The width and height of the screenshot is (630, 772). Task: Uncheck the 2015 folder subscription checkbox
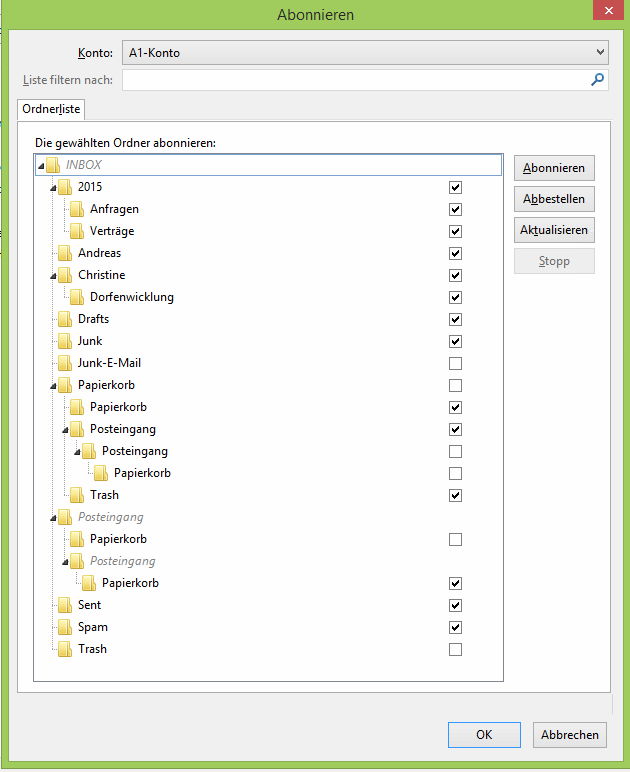(x=455, y=188)
